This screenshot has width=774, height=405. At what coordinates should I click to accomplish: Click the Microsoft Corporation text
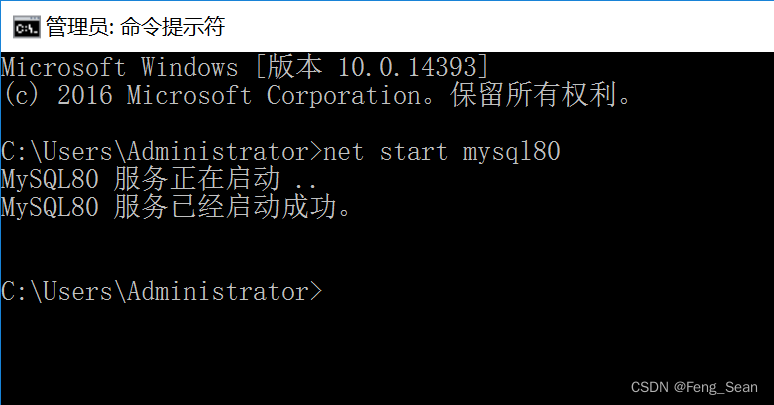click(273, 95)
